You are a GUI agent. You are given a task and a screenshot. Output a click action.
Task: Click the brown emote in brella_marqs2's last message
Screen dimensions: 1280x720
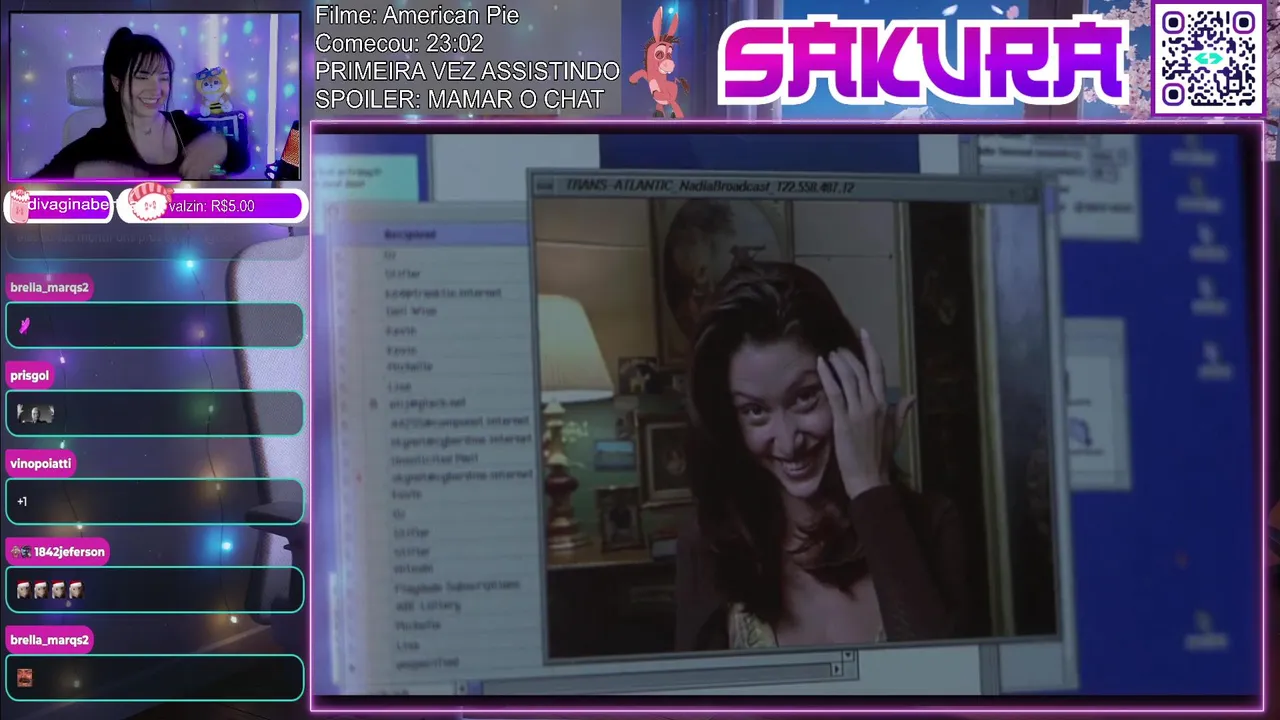25,678
